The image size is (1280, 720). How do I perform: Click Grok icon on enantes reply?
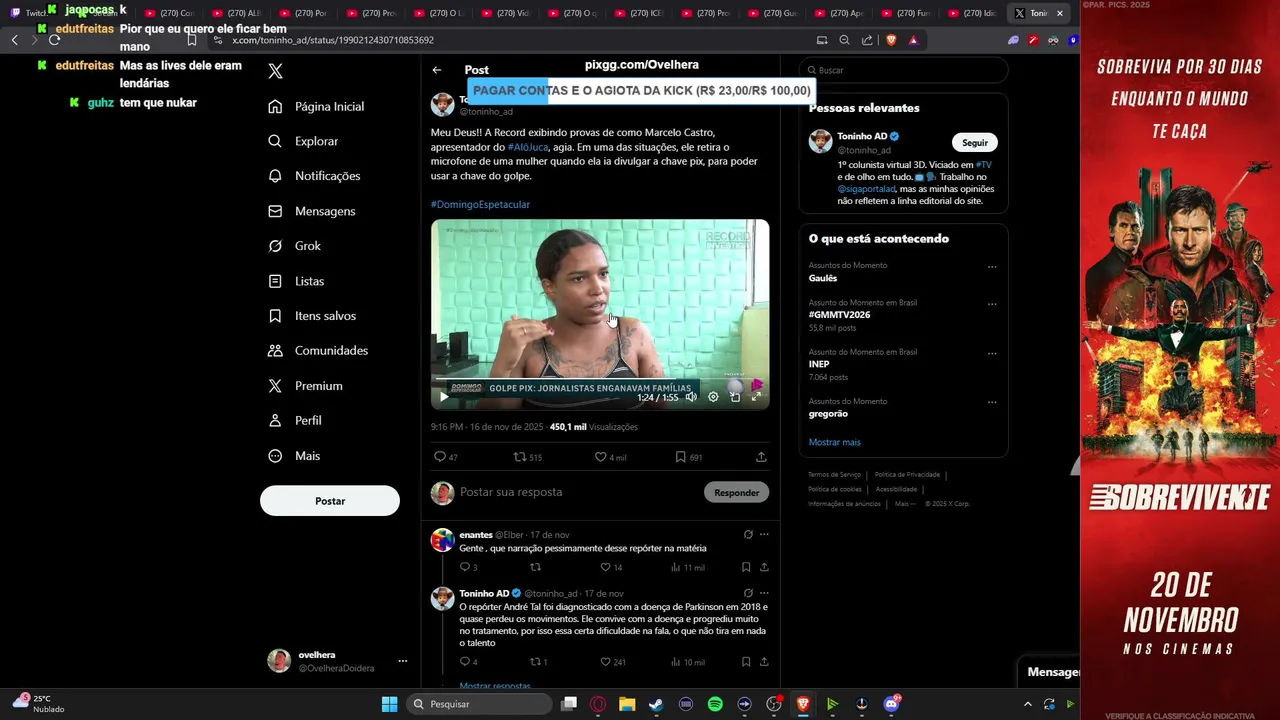tap(748, 535)
